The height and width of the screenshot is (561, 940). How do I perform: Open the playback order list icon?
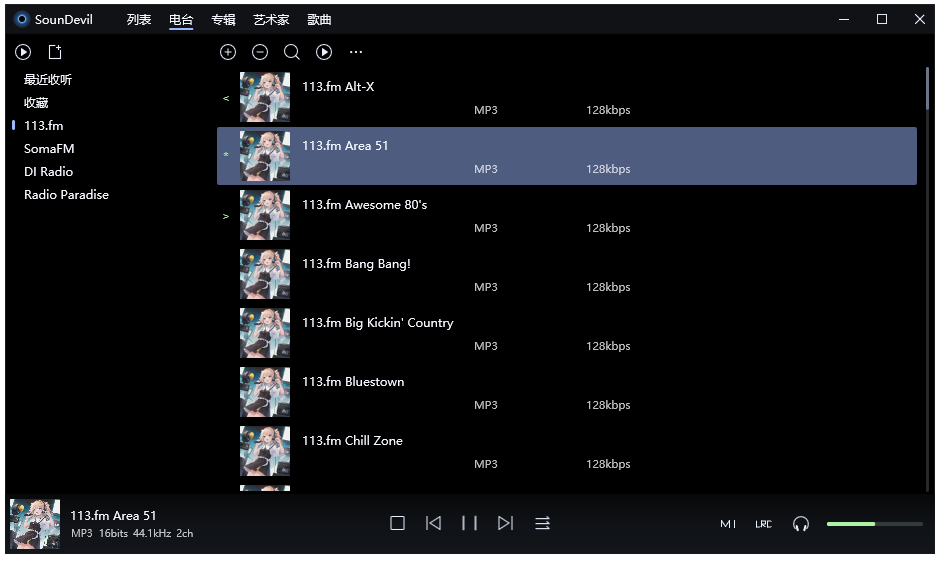coord(543,523)
